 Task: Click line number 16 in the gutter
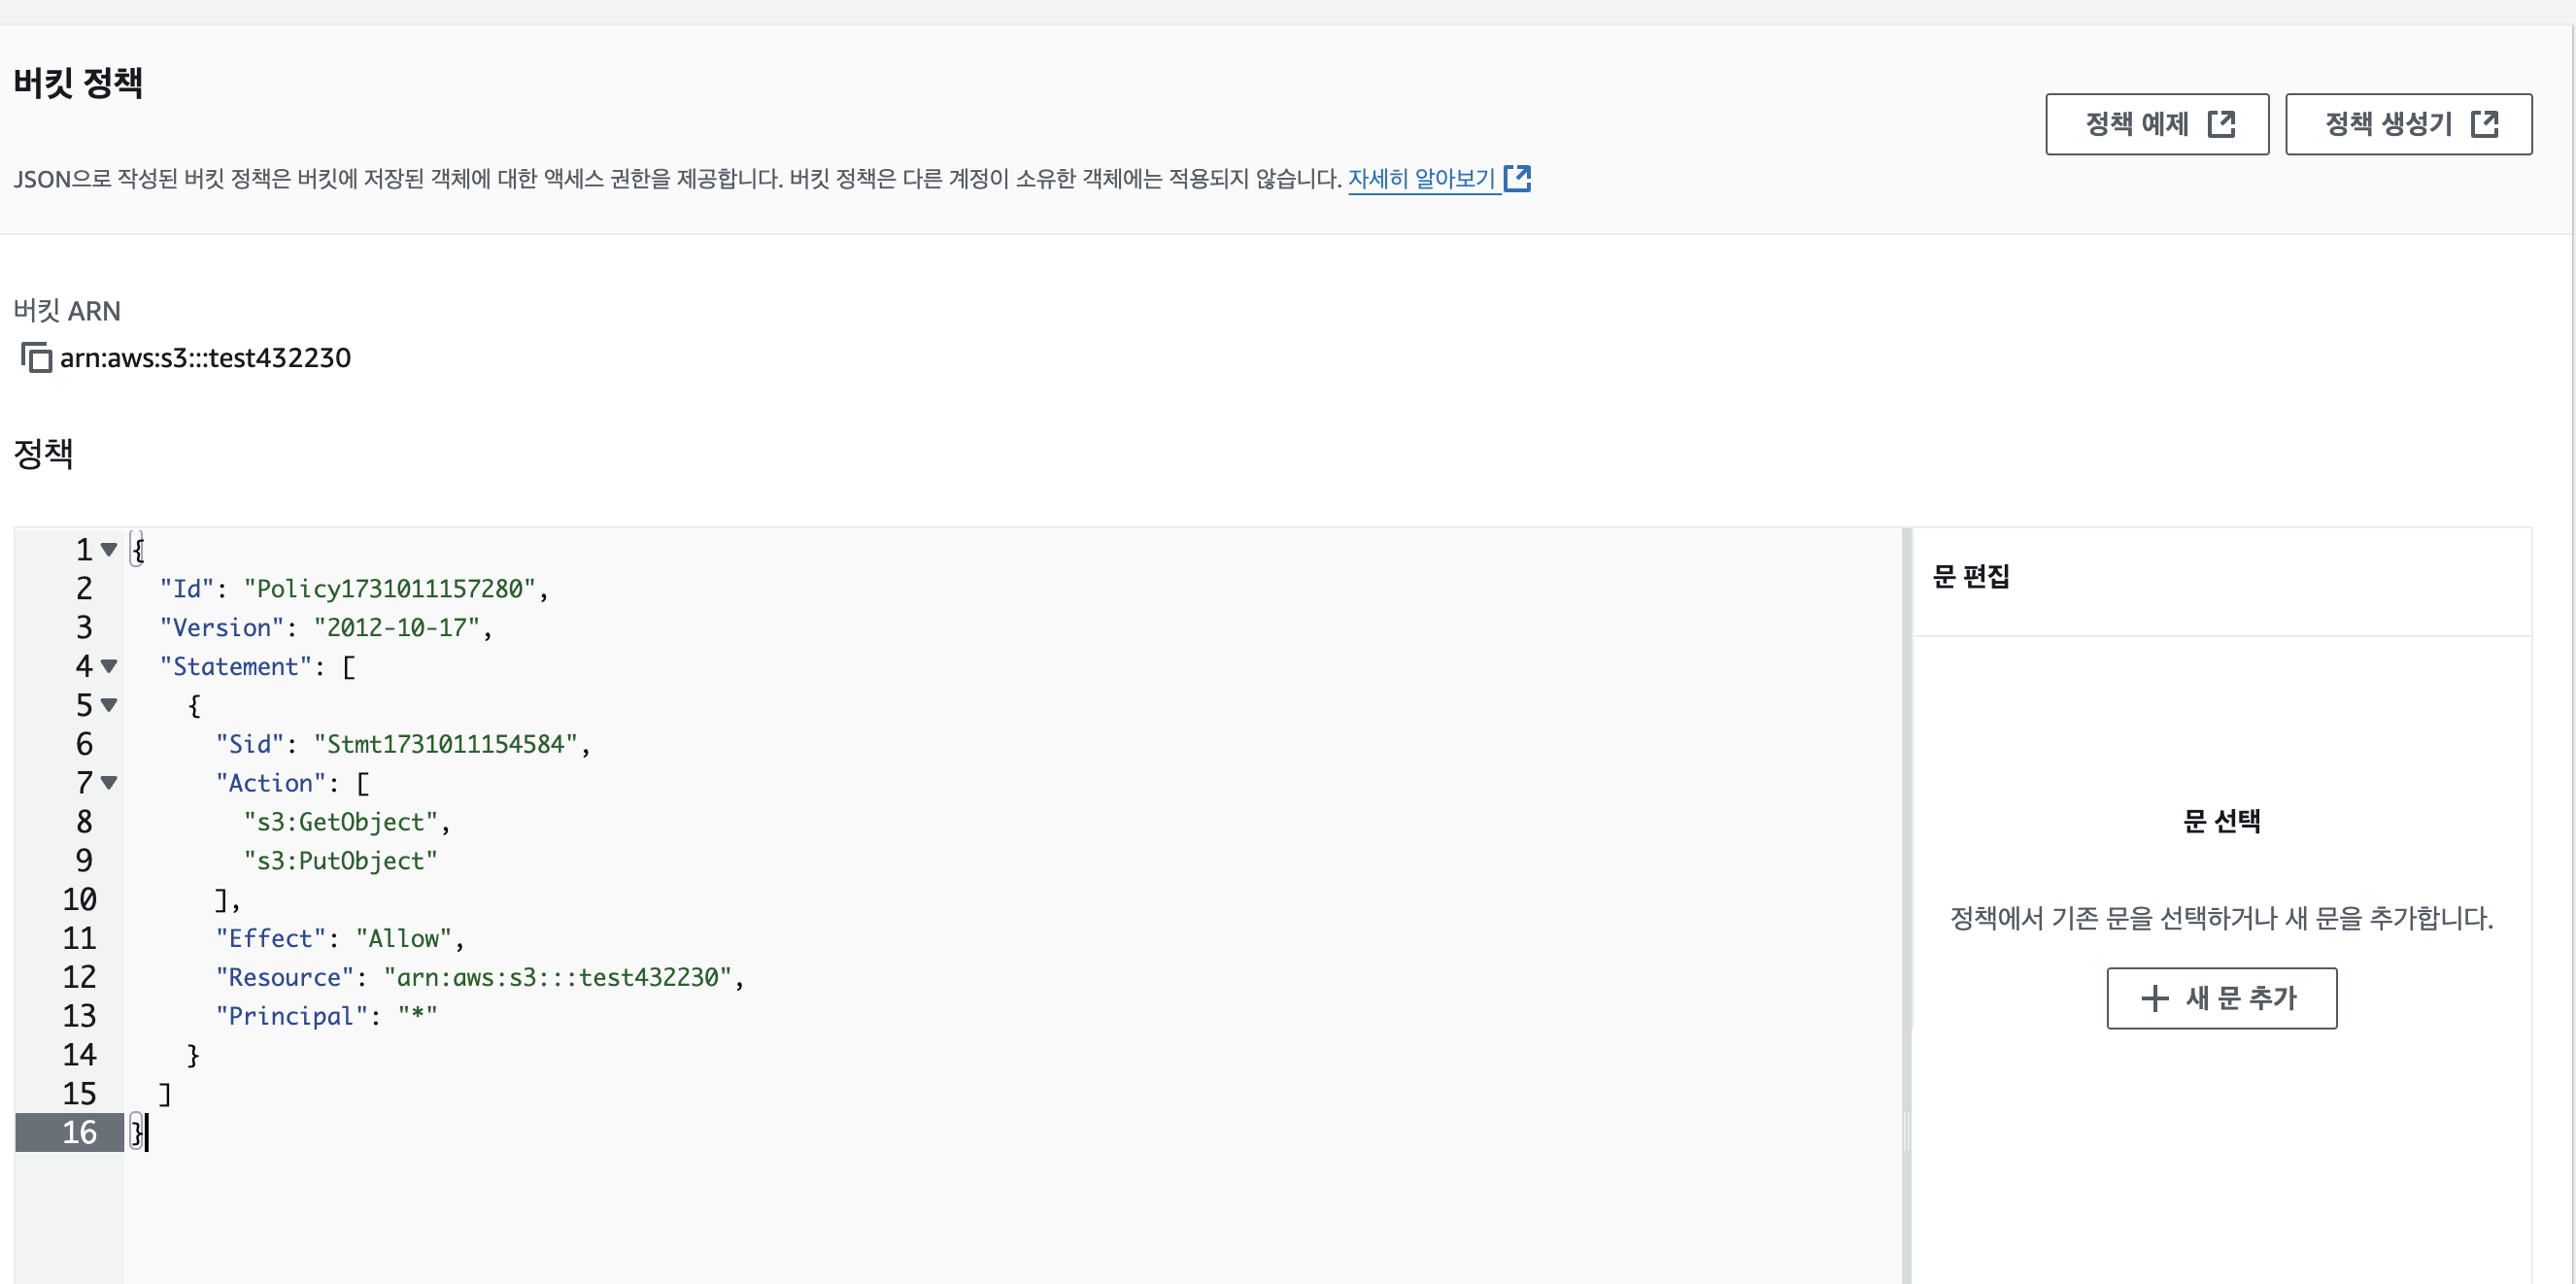[x=79, y=1132]
